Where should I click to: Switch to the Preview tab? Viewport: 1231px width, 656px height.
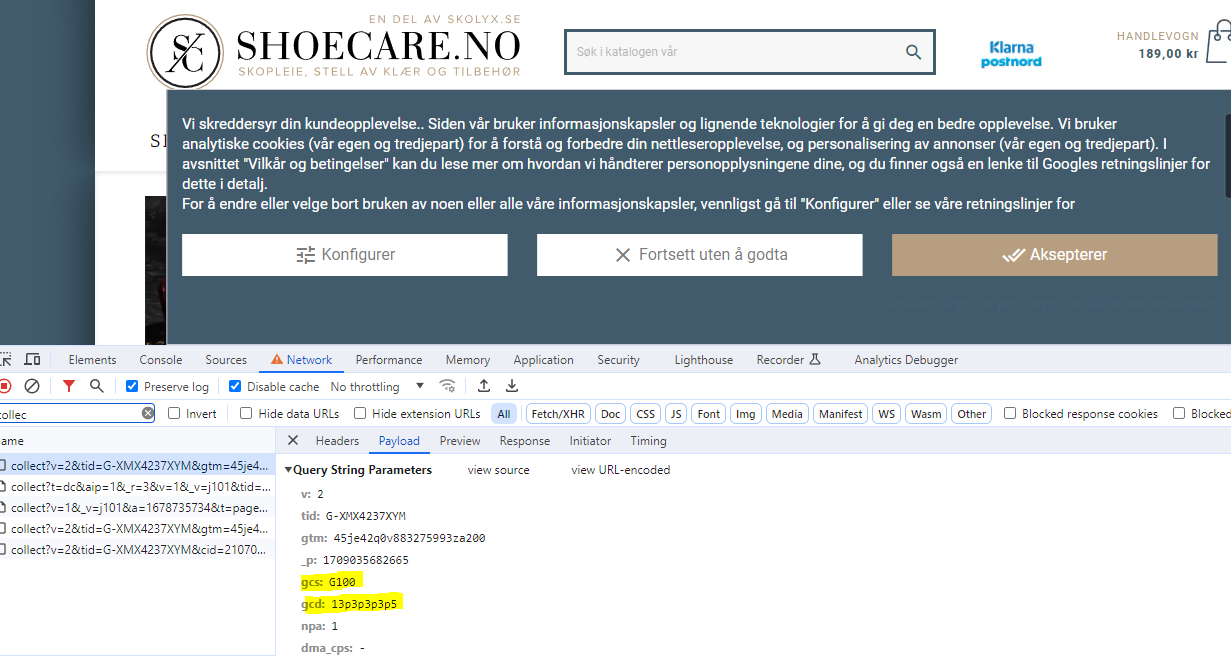point(460,441)
